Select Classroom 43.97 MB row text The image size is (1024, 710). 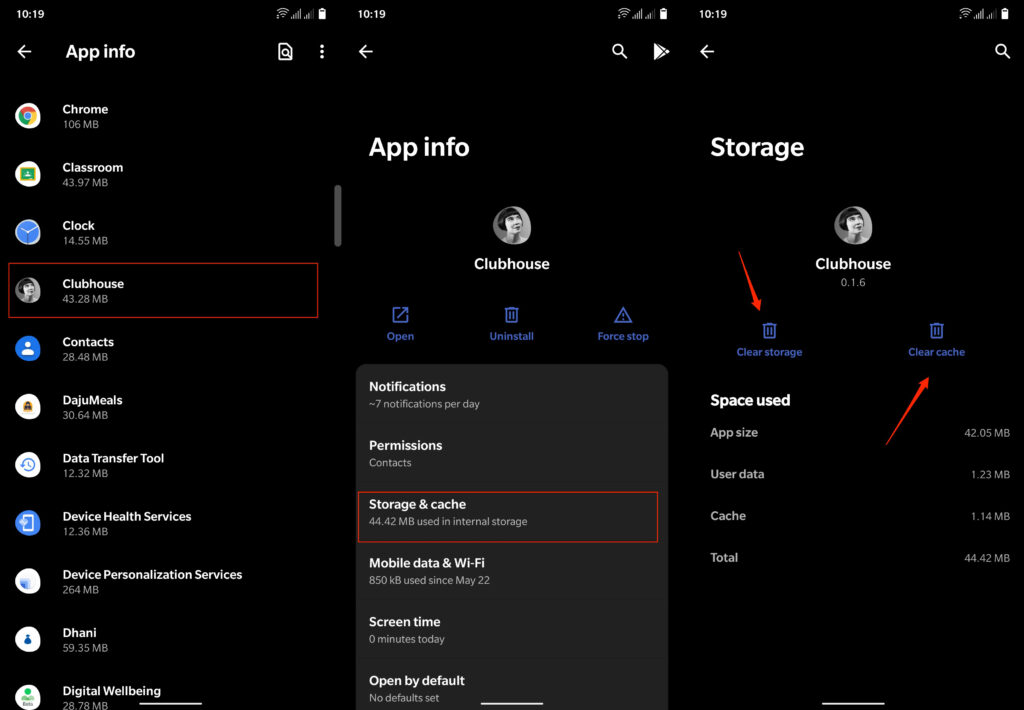pyautogui.click(x=93, y=174)
